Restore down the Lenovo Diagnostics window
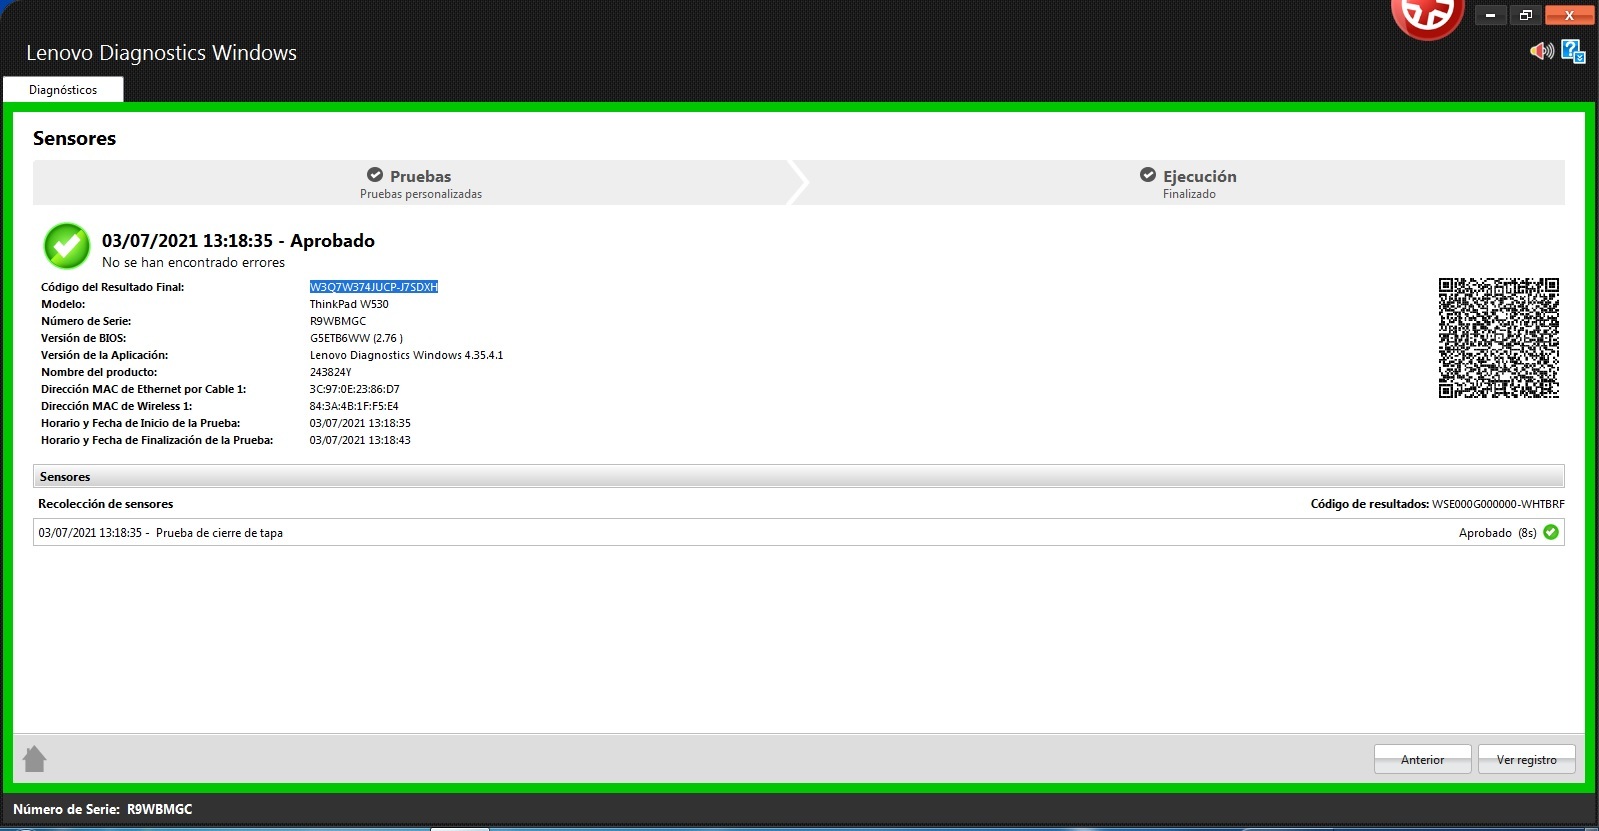Image resolution: width=1599 pixels, height=831 pixels. pyautogui.click(x=1525, y=15)
